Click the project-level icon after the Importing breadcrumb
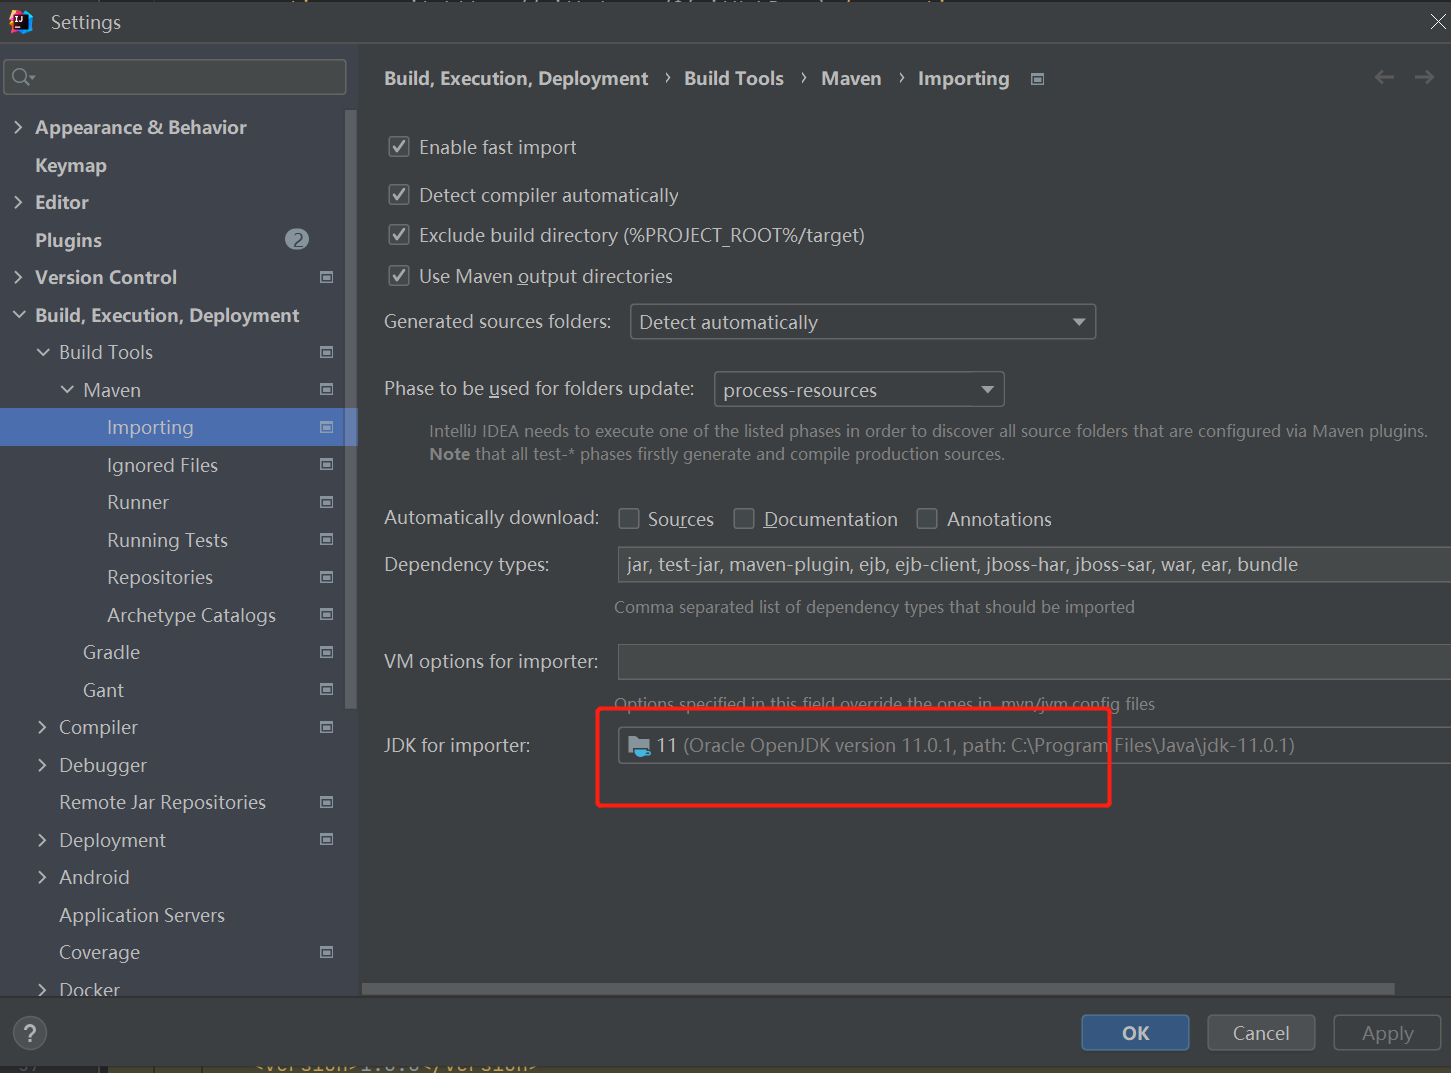1451x1073 pixels. (1038, 79)
